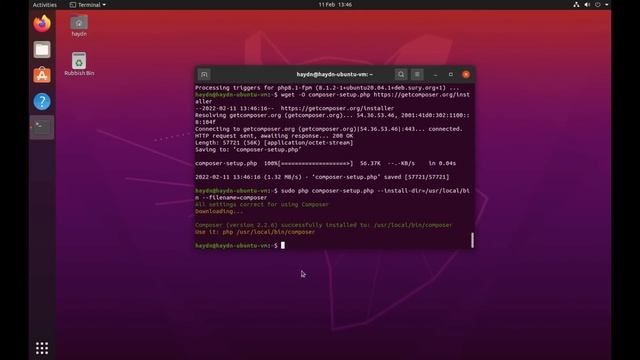Click the 'All settings correct for using Composer' line
640x360 pixels.
point(262,204)
